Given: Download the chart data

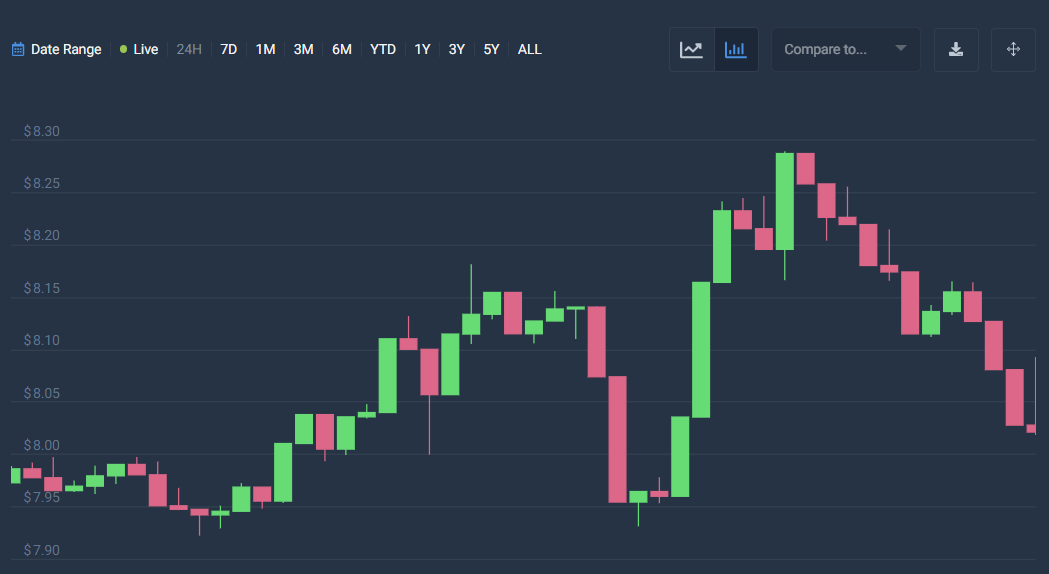Looking at the screenshot, I should click(x=956, y=49).
